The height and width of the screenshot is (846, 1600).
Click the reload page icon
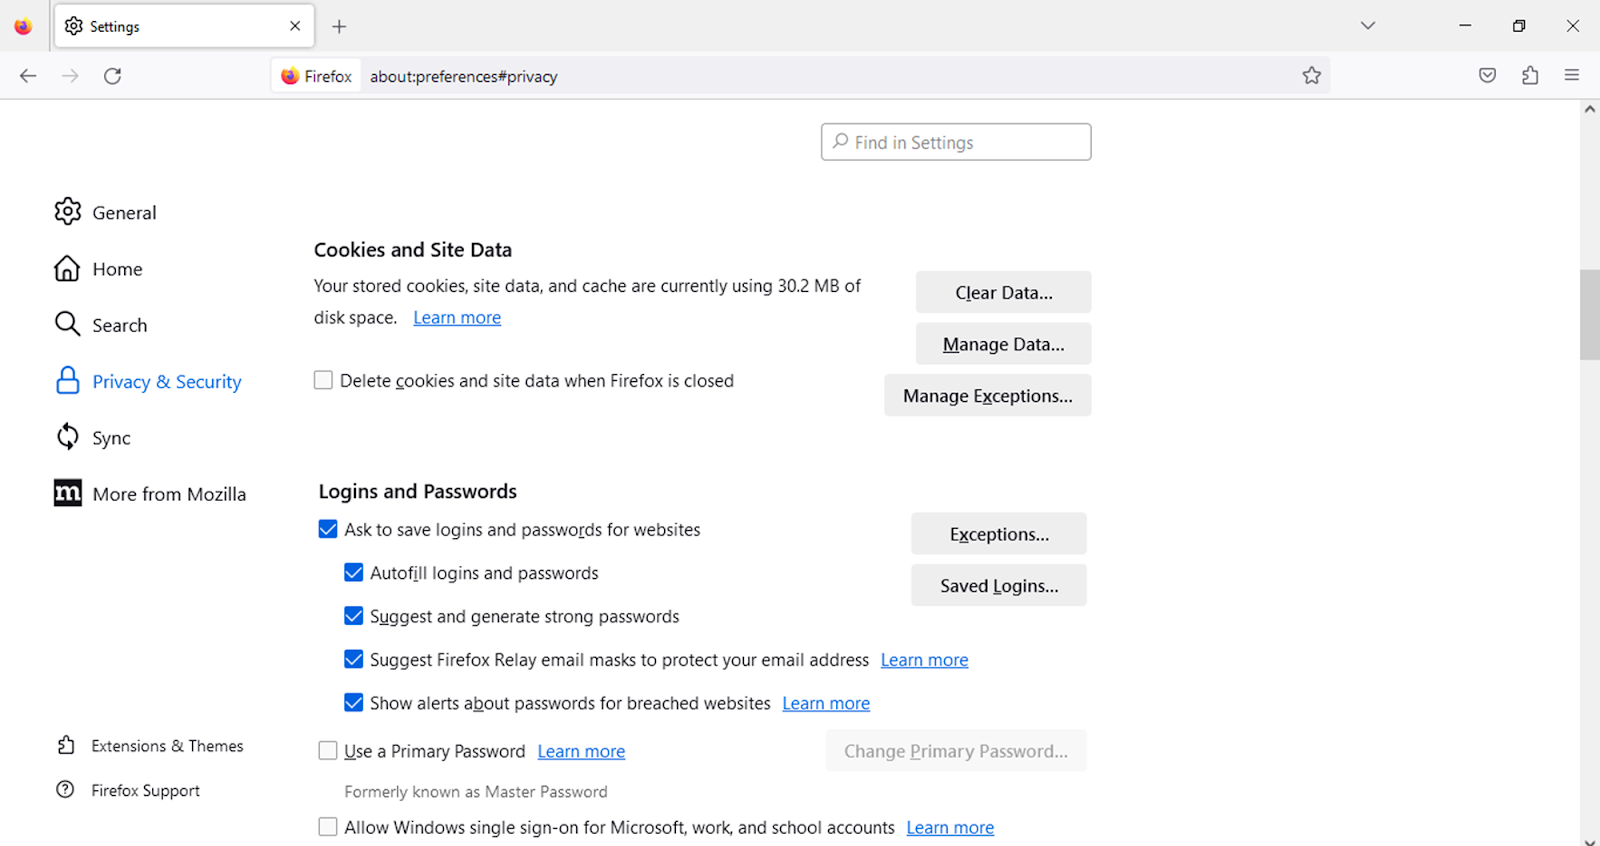point(113,76)
